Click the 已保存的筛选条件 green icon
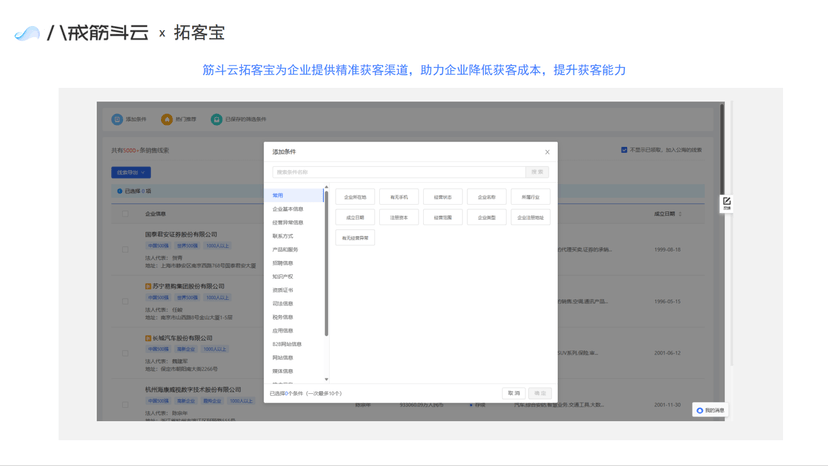 pyautogui.click(x=217, y=119)
